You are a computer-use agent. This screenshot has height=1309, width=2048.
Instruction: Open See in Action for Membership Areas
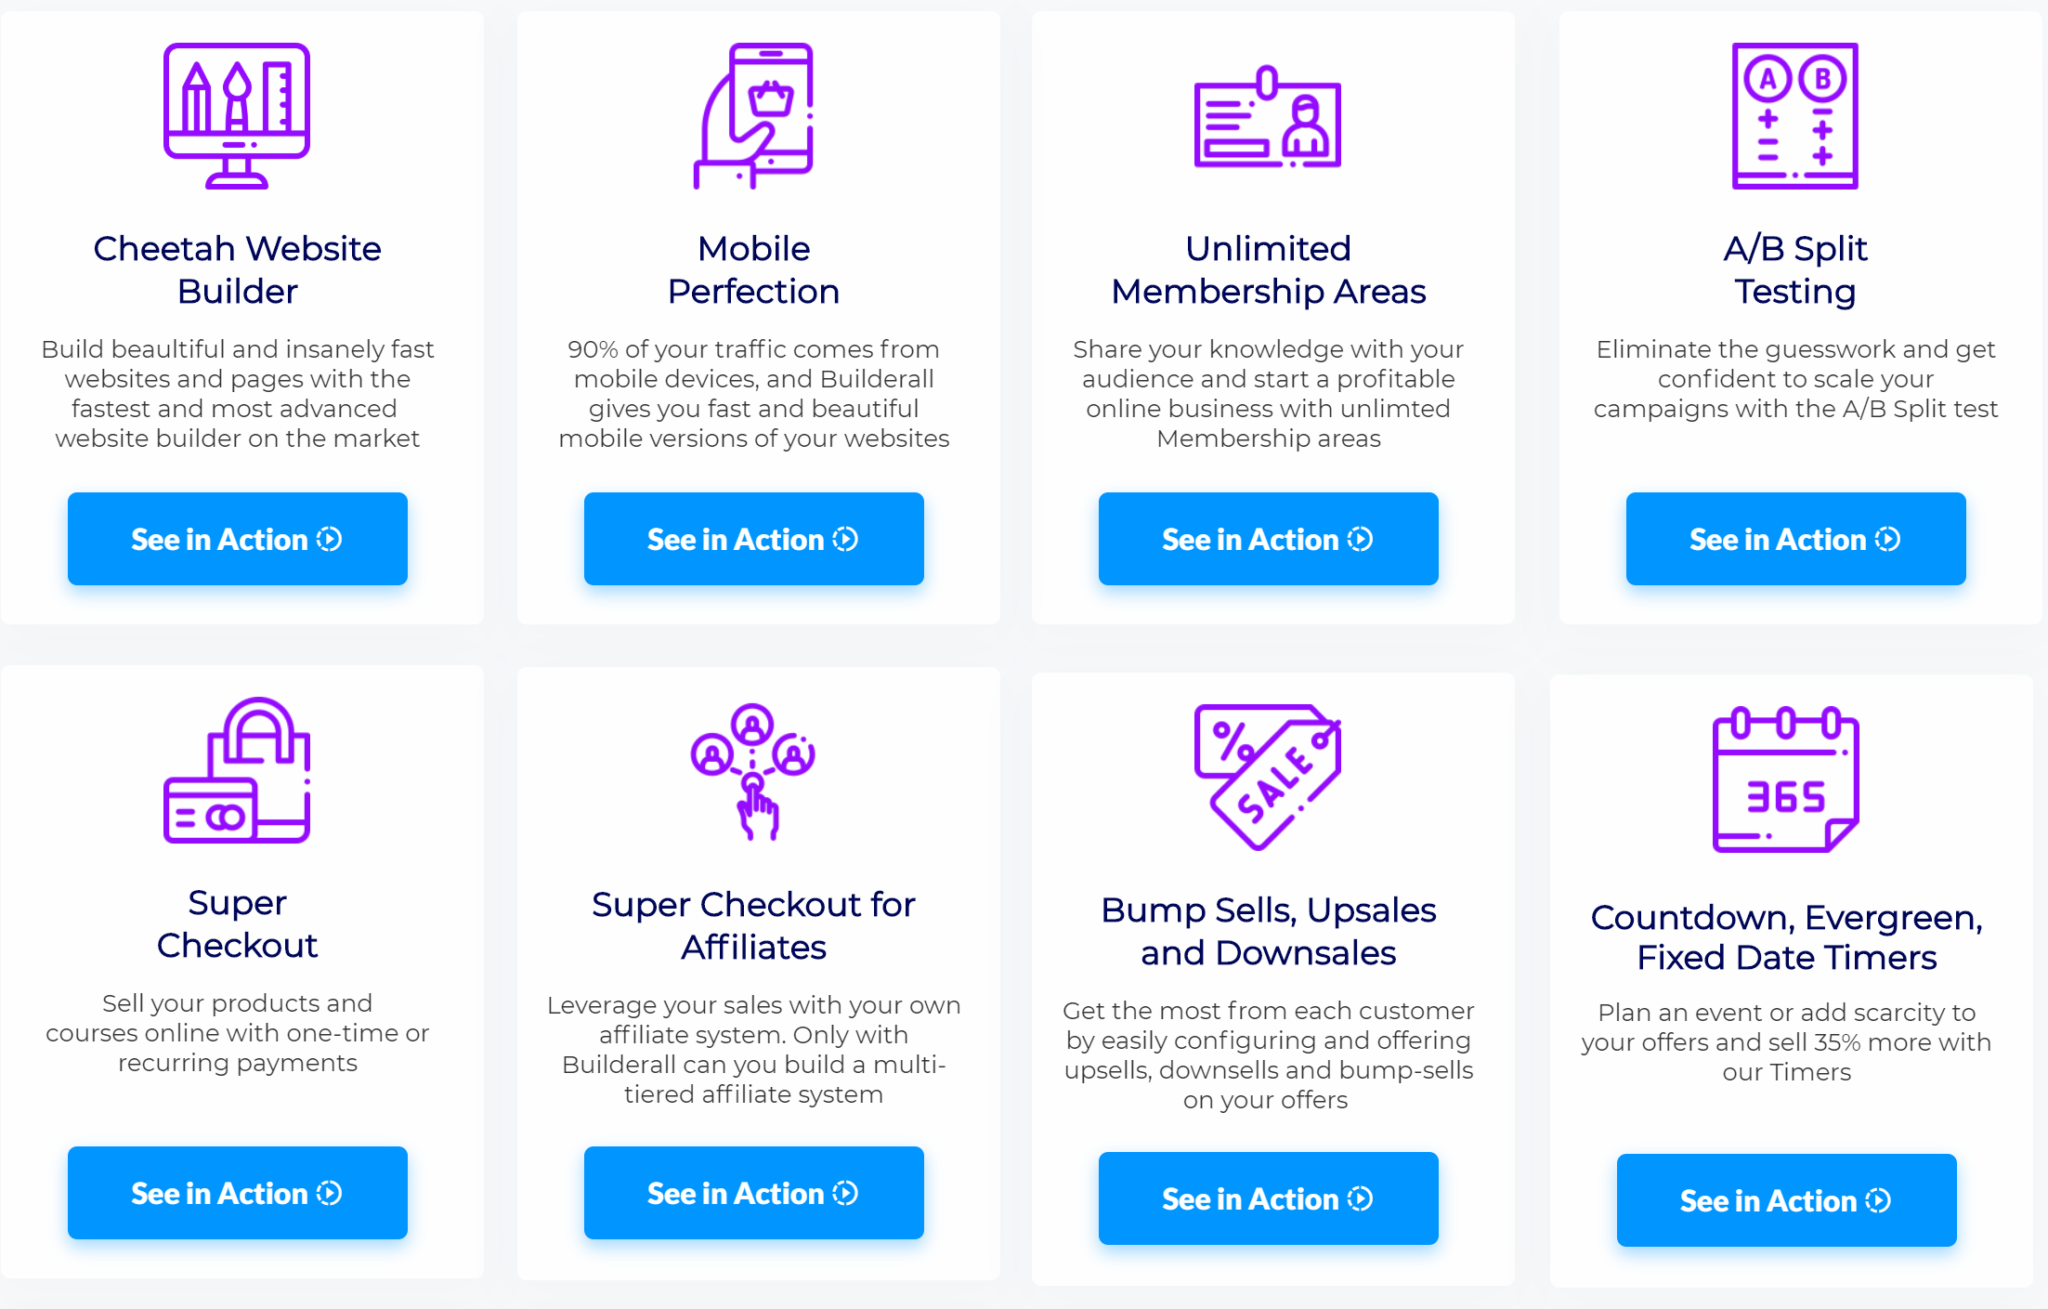click(1268, 539)
